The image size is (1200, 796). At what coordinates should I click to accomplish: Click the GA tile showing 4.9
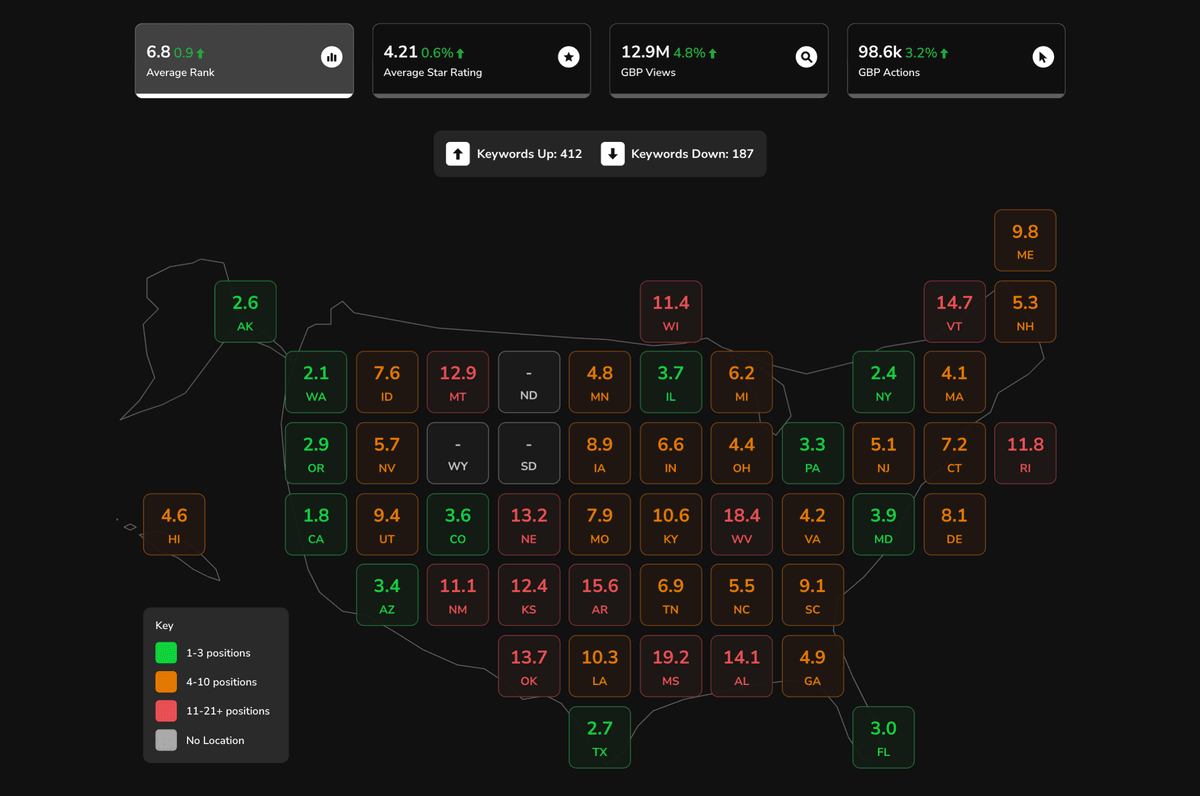pos(812,667)
